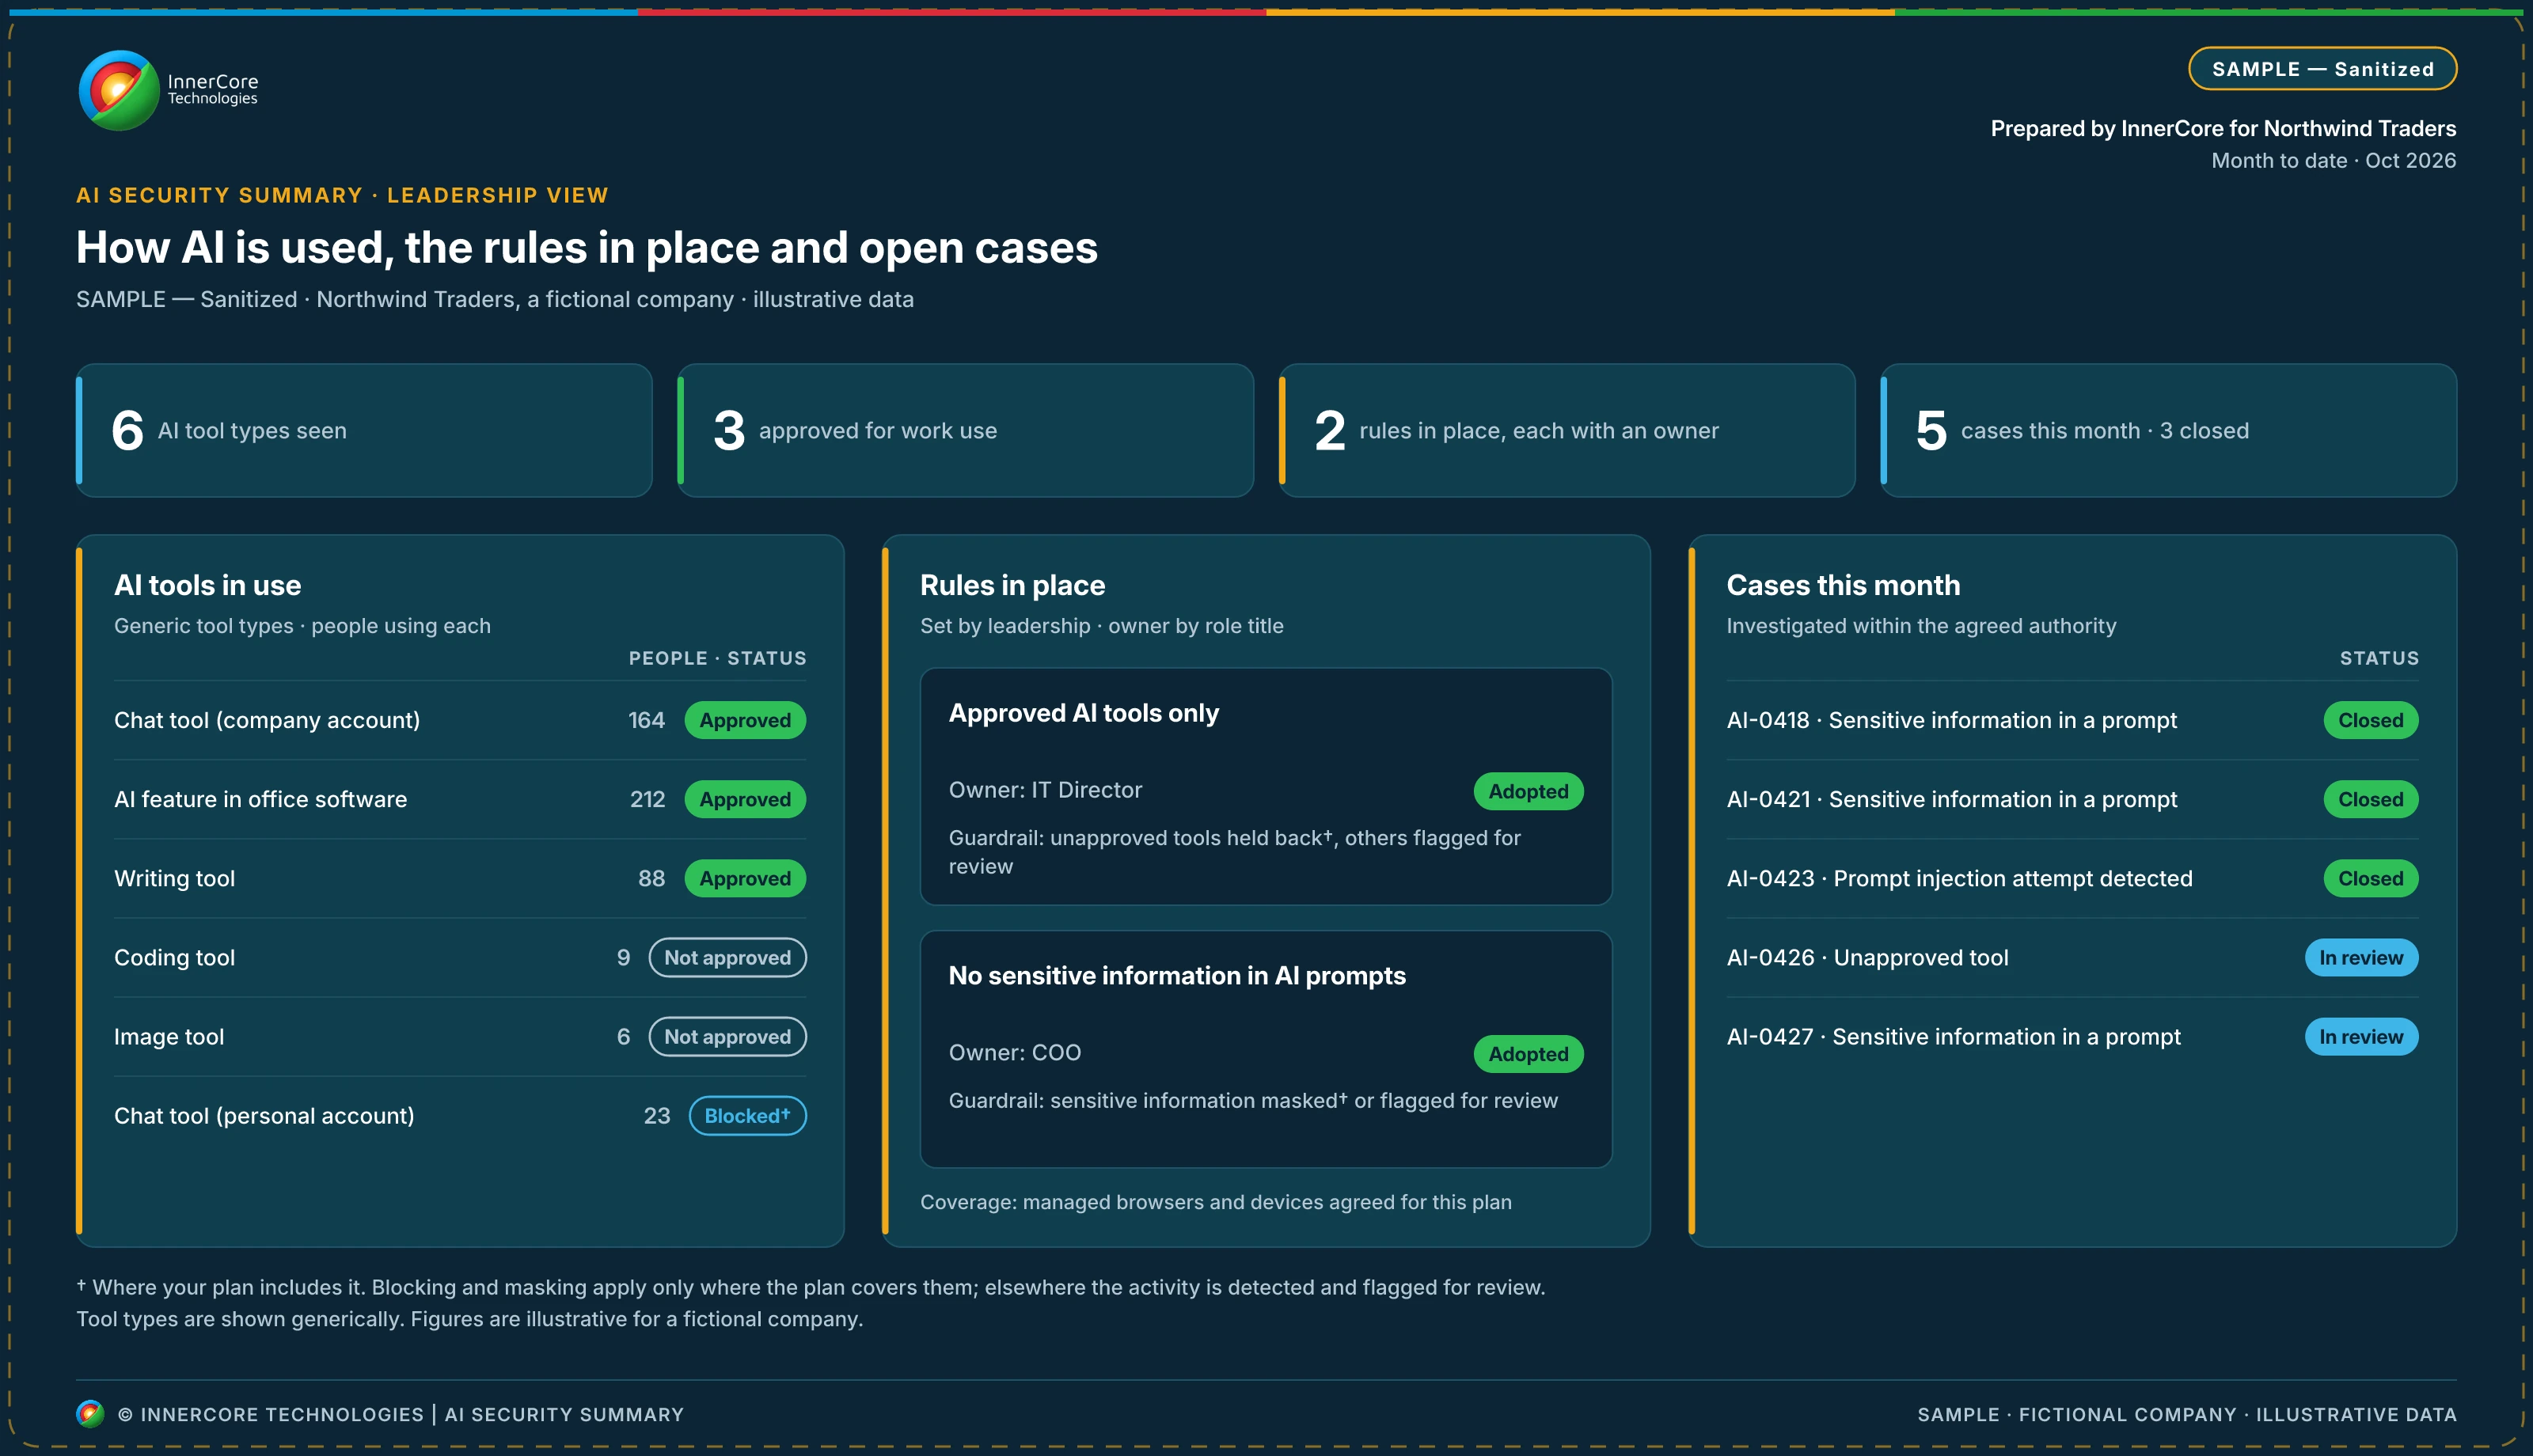The height and width of the screenshot is (1456, 2533).
Task: Select the 'Coding tool' row label
Action: tap(175, 957)
